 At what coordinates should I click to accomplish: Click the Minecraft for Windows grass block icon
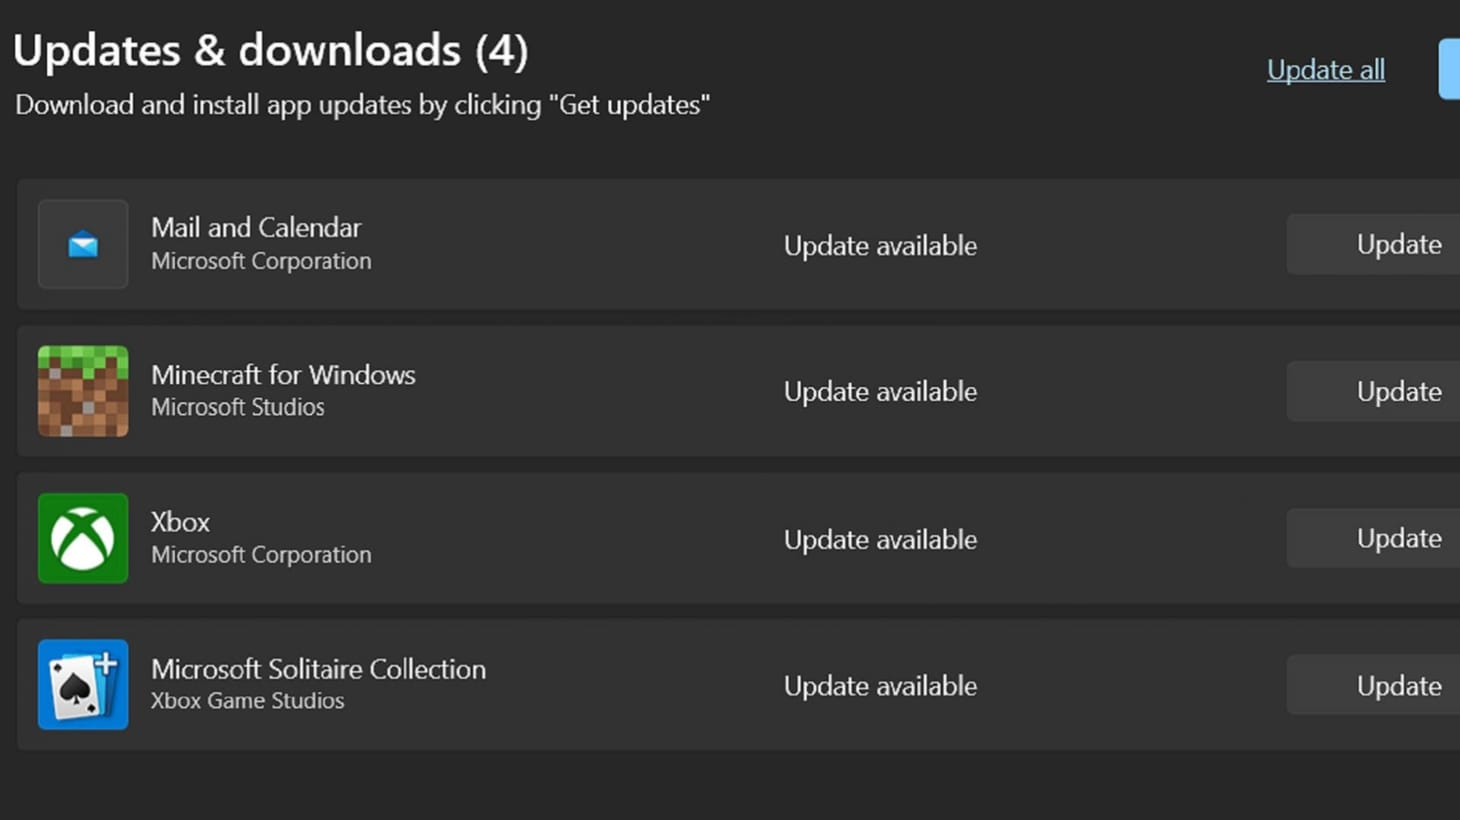[x=83, y=391]
